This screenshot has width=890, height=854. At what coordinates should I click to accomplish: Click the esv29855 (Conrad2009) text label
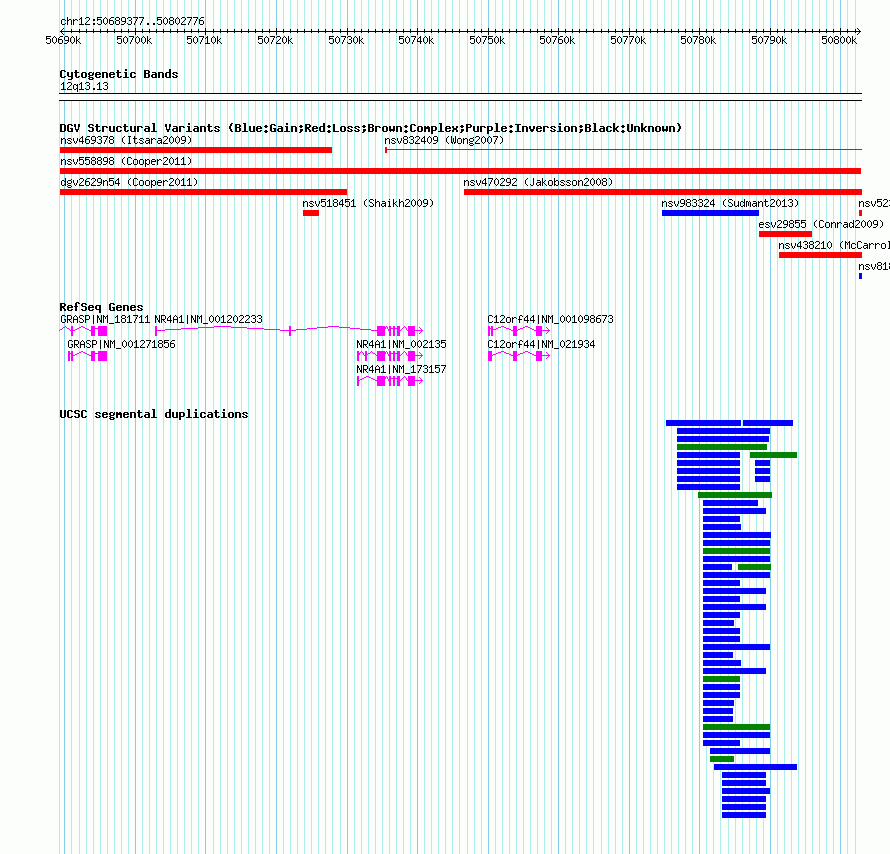click(821, 224)
